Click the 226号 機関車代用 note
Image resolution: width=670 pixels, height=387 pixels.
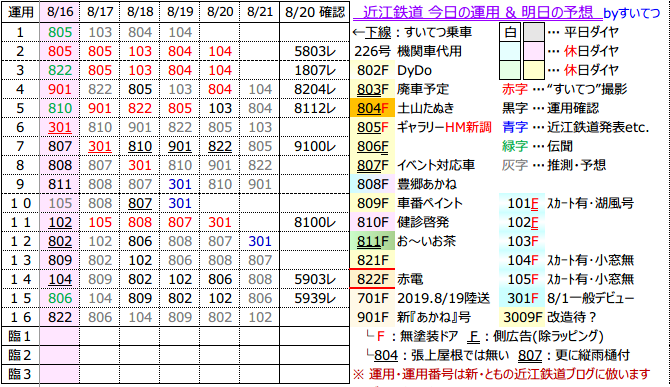point(408,51)
